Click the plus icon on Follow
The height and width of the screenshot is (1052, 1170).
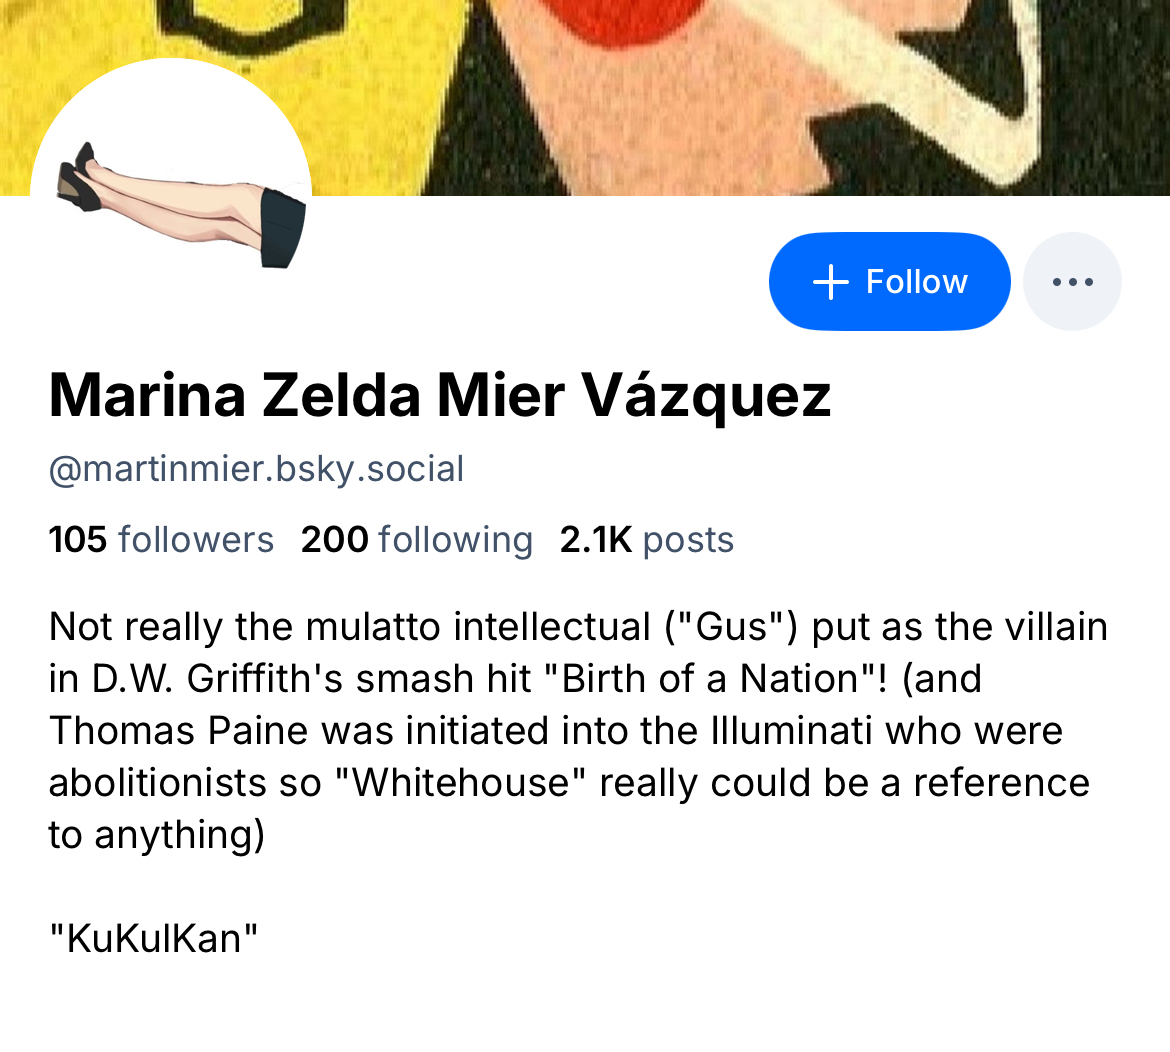coord(830,282)
